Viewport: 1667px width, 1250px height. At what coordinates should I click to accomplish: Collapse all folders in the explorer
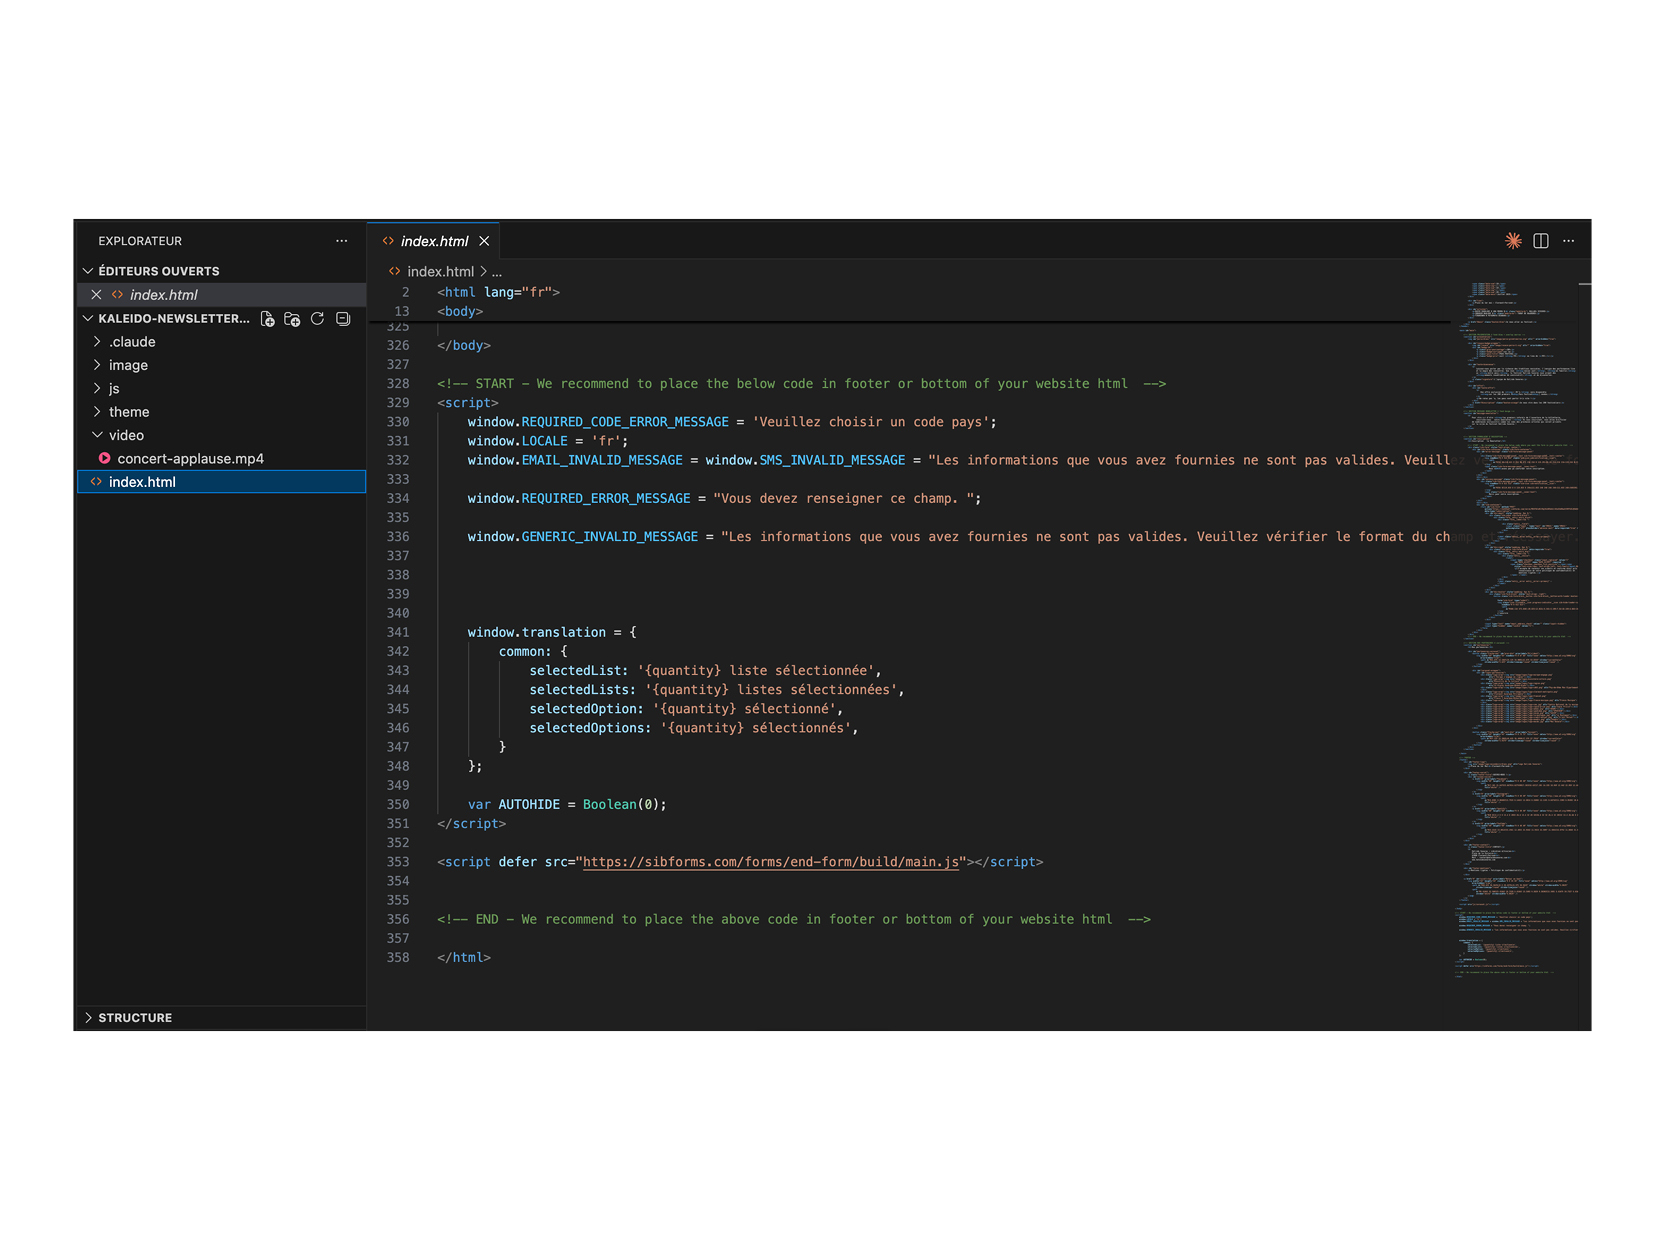pyautogui.click(x=343, y=319)
